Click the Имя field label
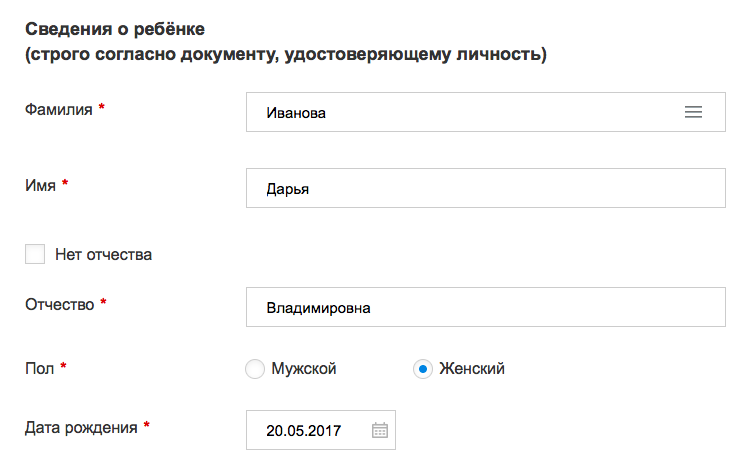The image size is (743, 463). 40,184
